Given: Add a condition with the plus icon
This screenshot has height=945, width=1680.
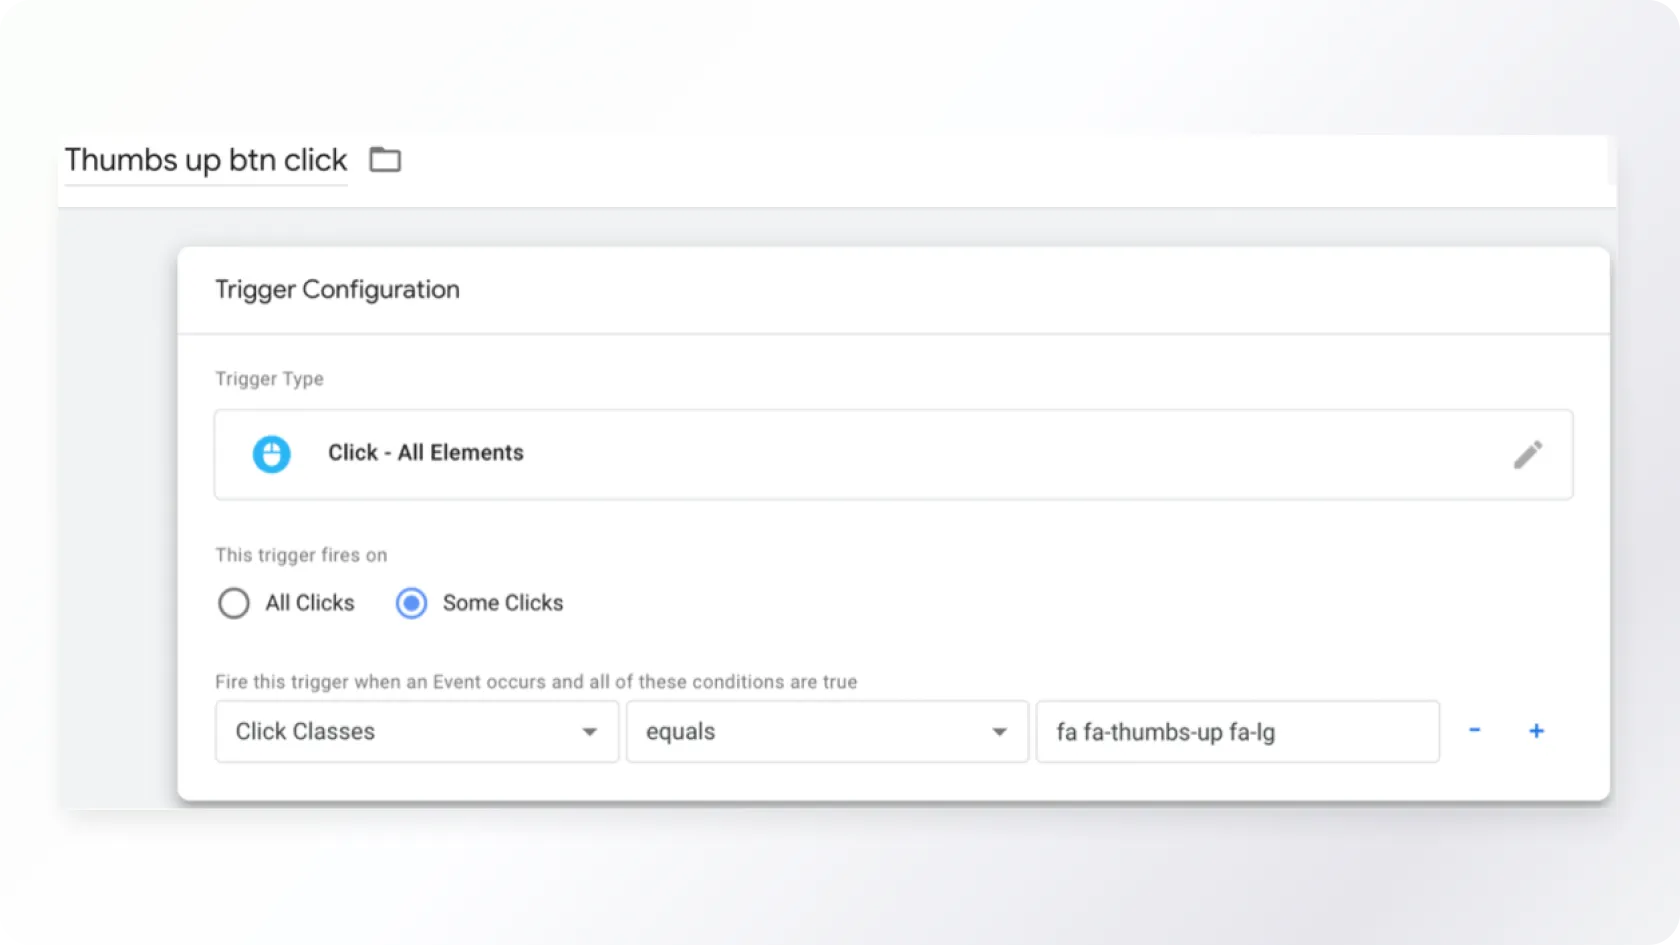Looking at the screenshot, I should click(x=1537, y=731).
